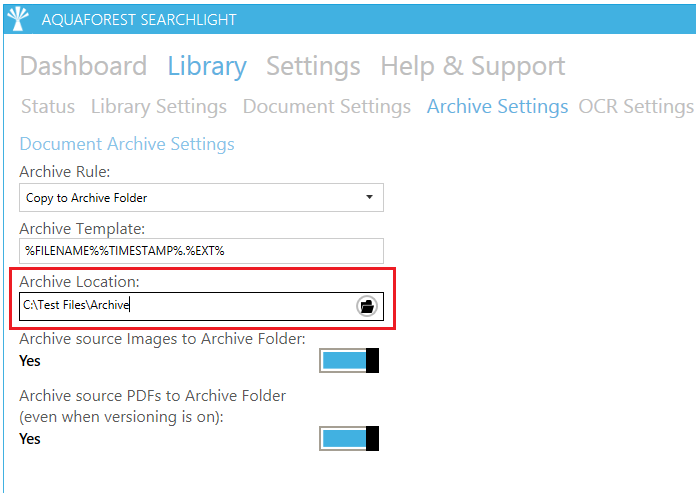Click the Archive Rule label
This screenshot has height=493, width=696.
coord(65,172)
